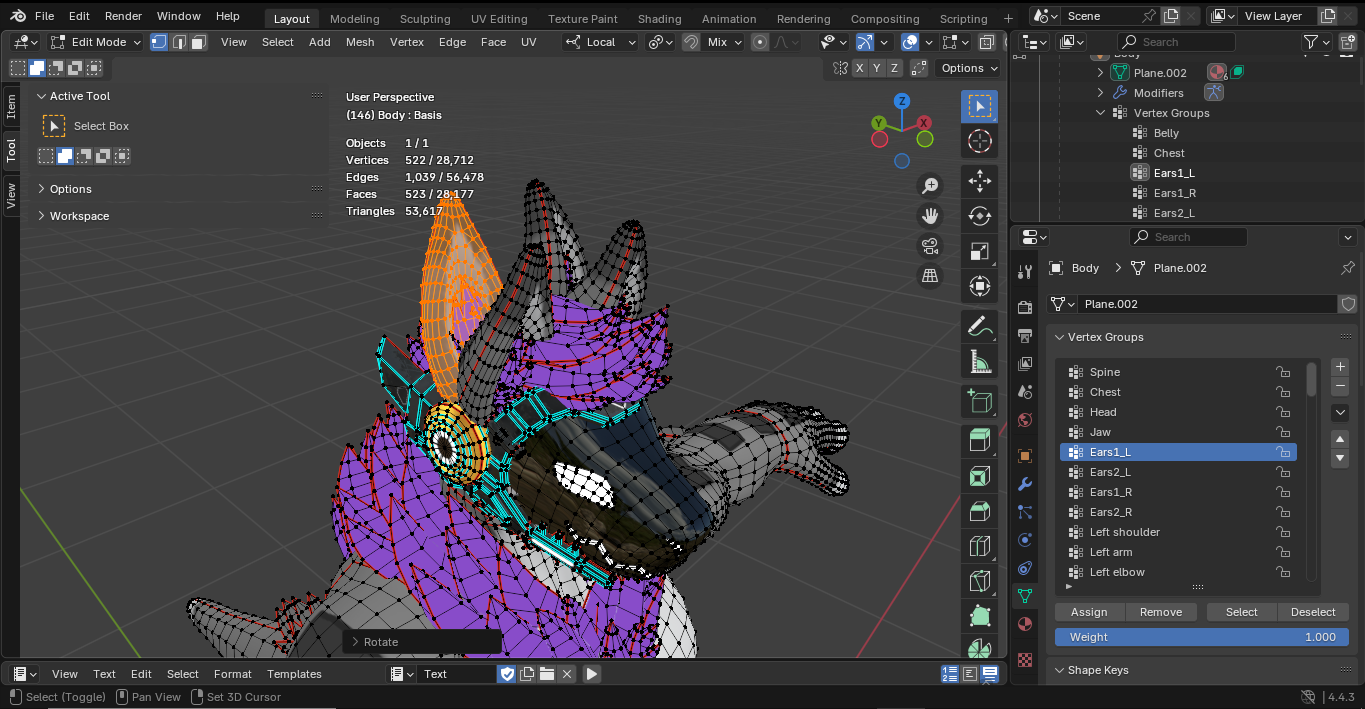
Task: Switch to the Sculpting workspace tab
Action: point(427,19)
